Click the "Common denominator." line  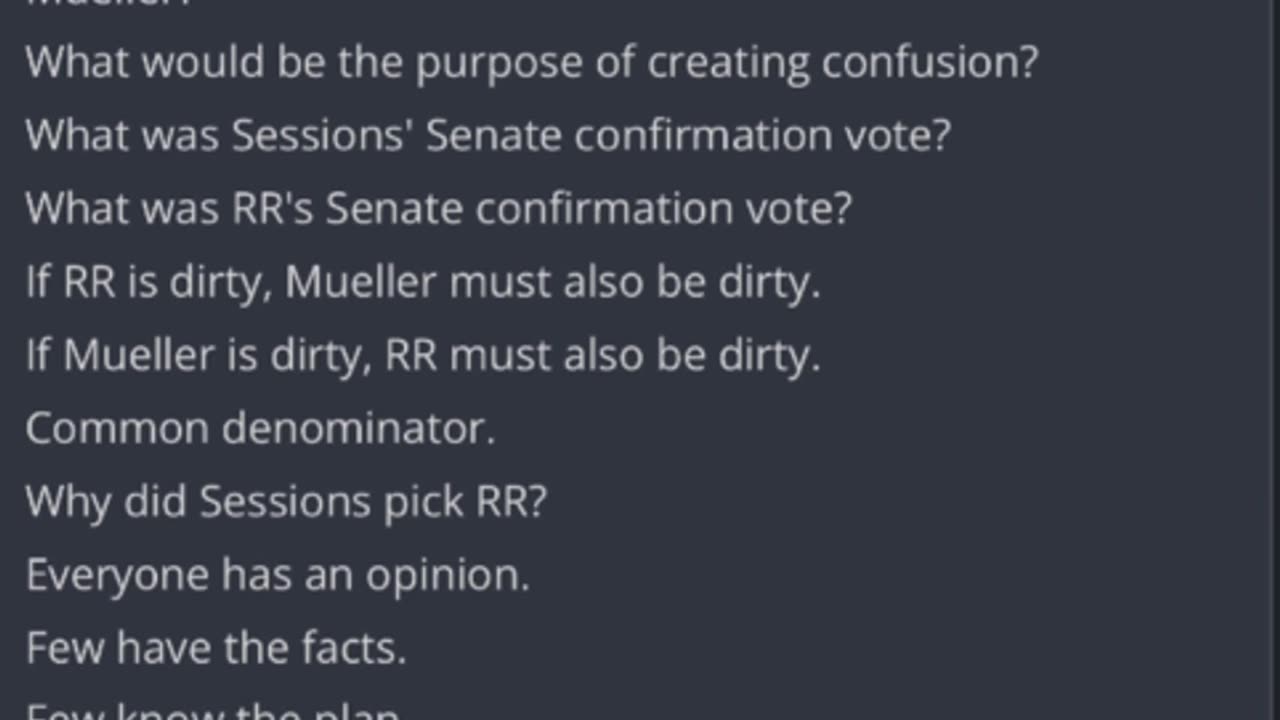pyautogui.click(x=260, y=428)
